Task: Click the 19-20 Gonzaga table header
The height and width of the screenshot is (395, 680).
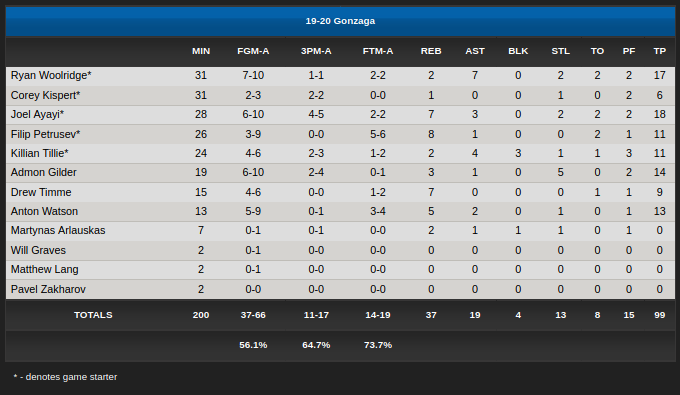Action: coord(340,21)
